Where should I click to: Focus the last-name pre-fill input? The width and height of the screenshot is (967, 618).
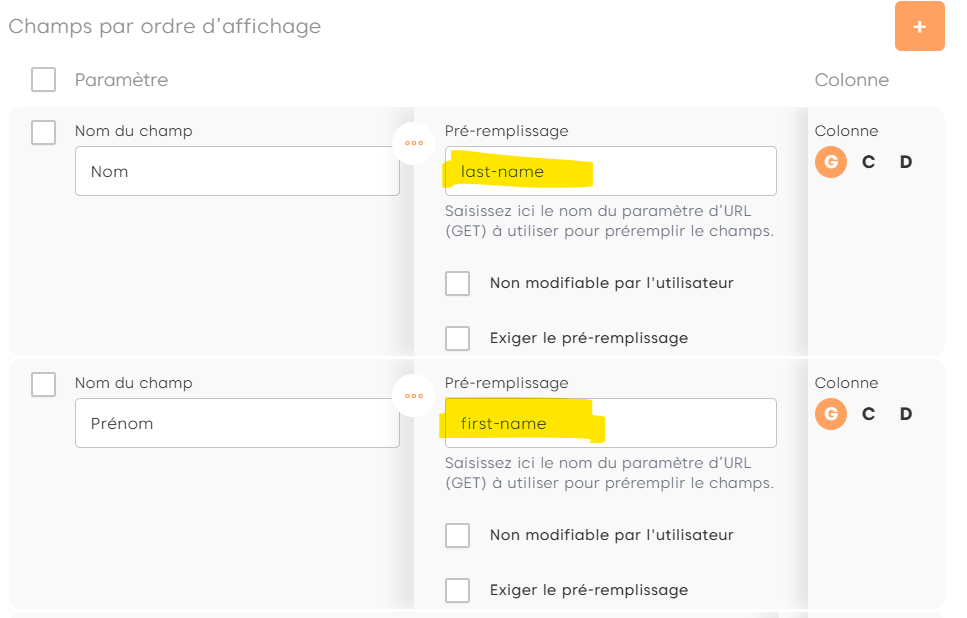610,172
